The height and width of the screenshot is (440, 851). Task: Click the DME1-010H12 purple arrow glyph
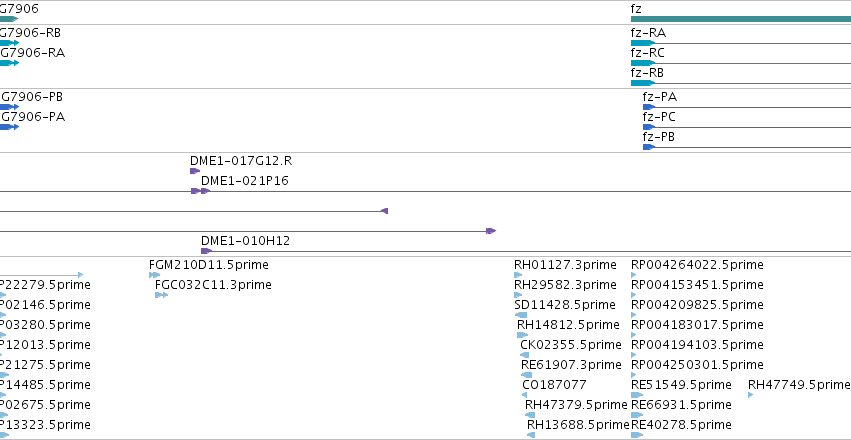(206, 251)
